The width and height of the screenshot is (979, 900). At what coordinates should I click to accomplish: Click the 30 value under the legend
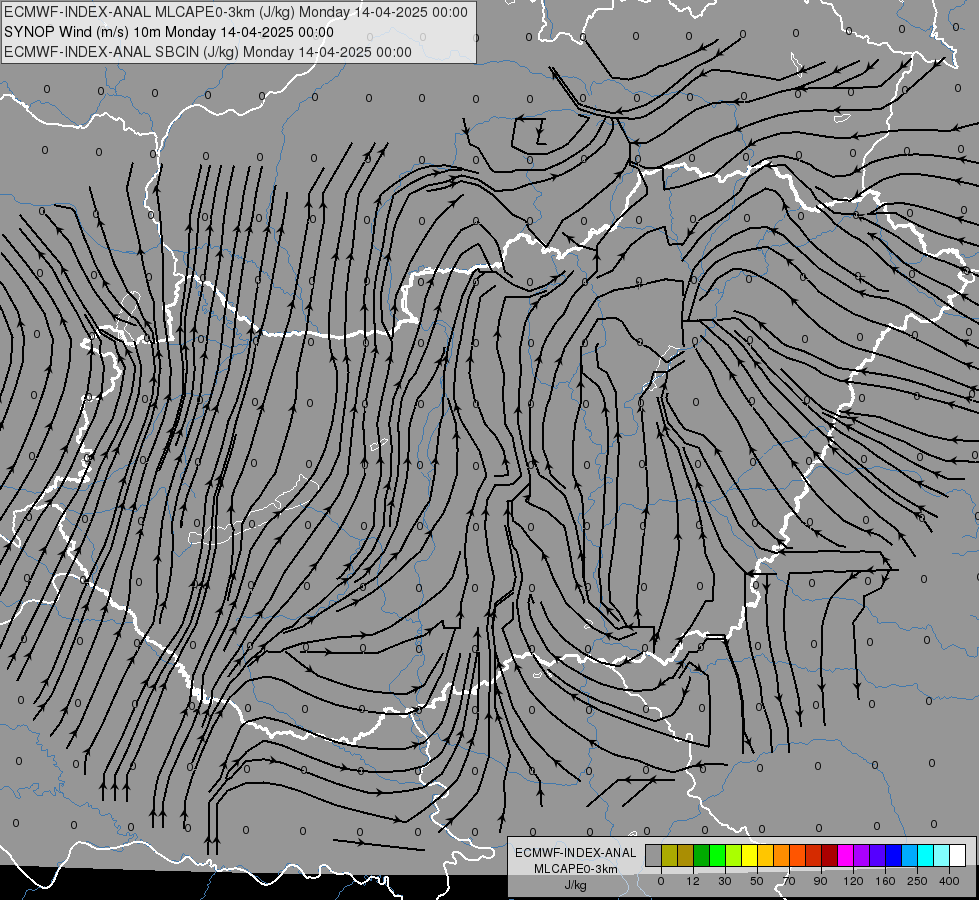pyautogui.click(x=725, y=882)
